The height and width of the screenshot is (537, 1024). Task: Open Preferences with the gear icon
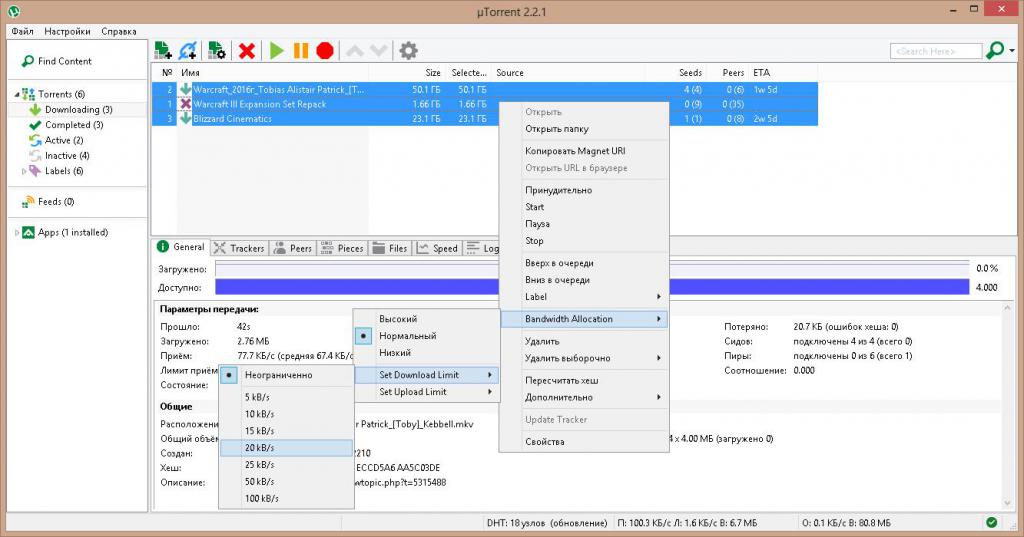408,50
